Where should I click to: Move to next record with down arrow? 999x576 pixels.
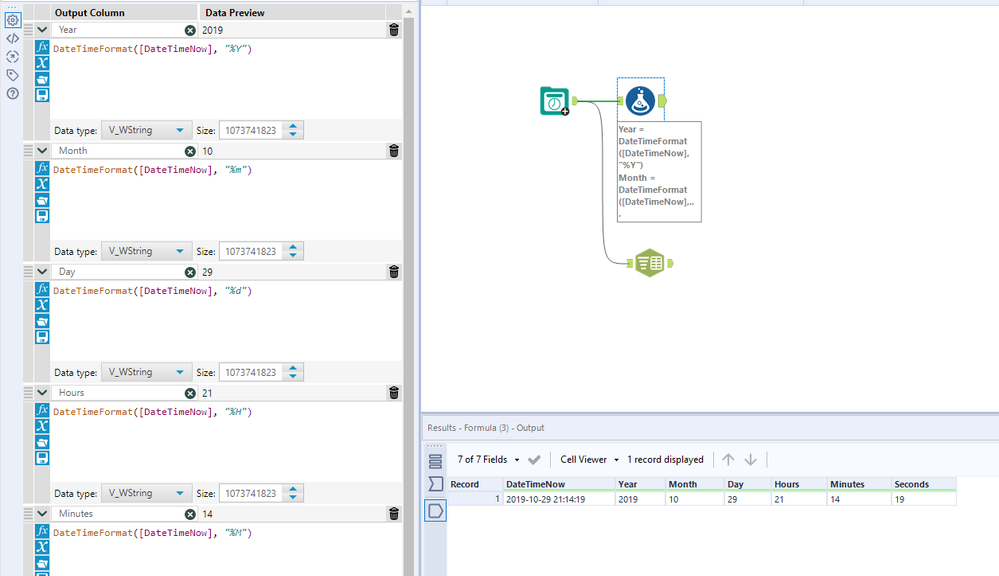click(751, 459)
